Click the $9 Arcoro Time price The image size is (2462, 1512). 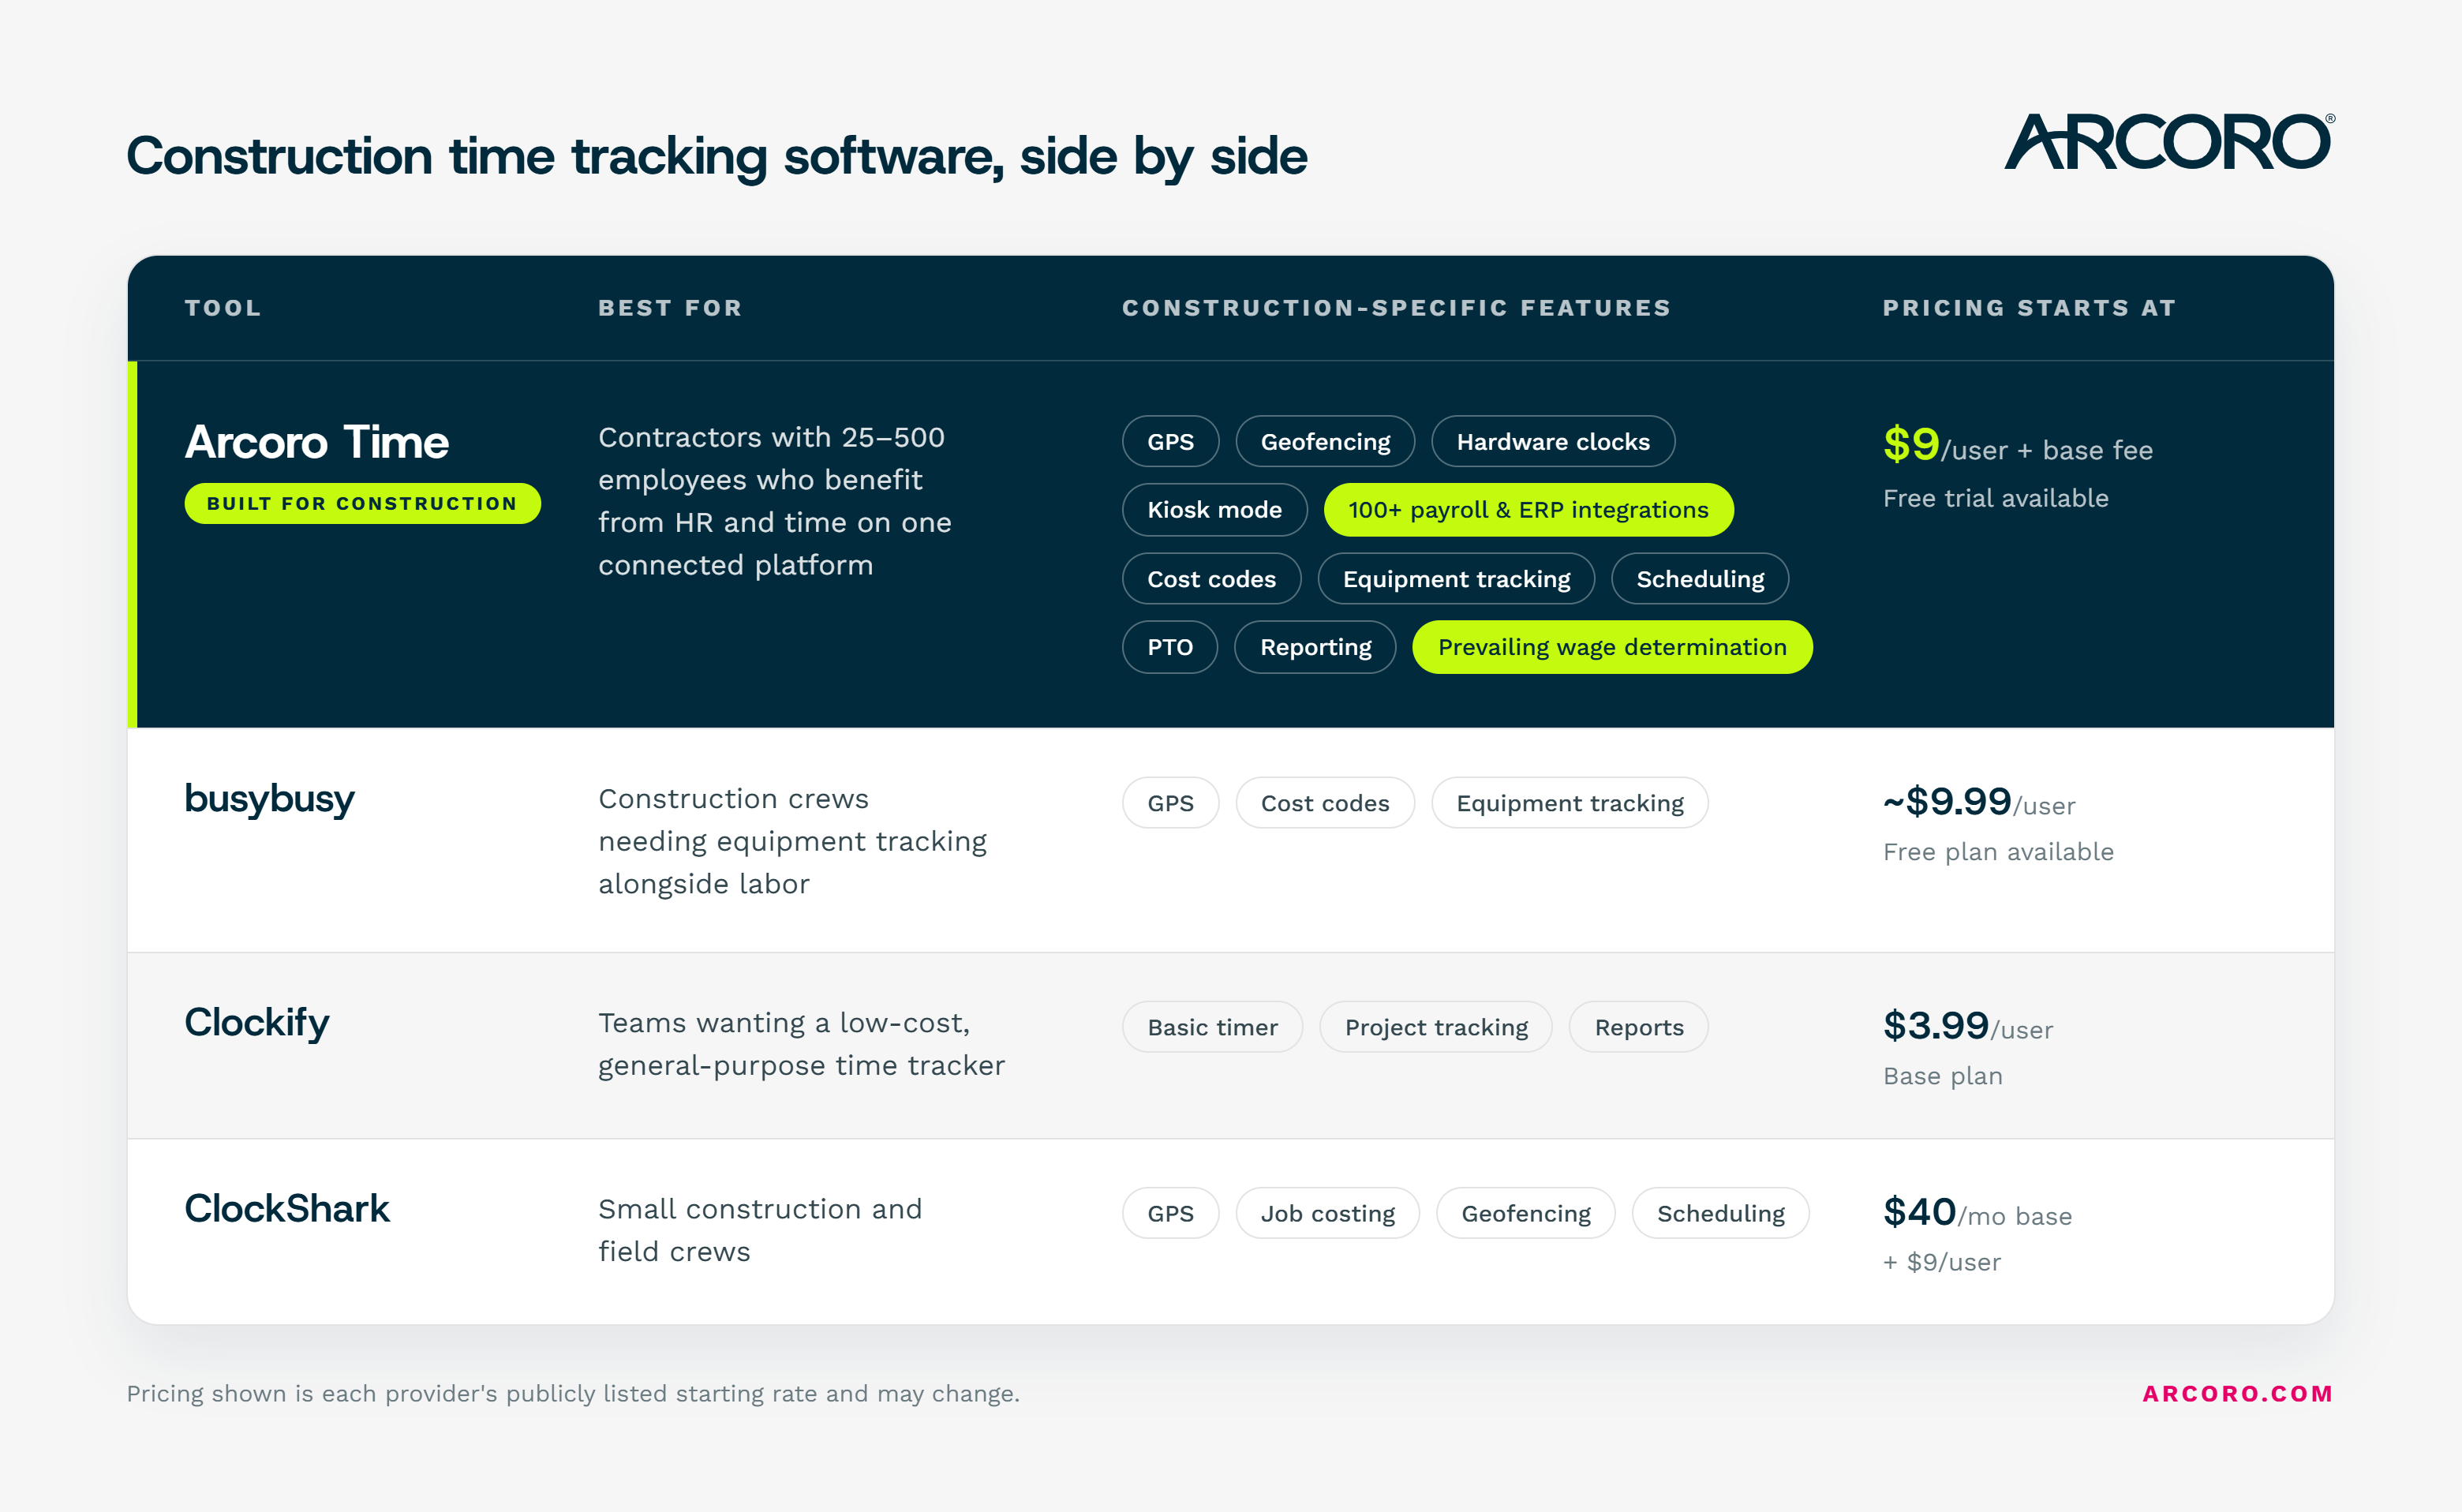pyautogui.click(x=1911, y=444)
